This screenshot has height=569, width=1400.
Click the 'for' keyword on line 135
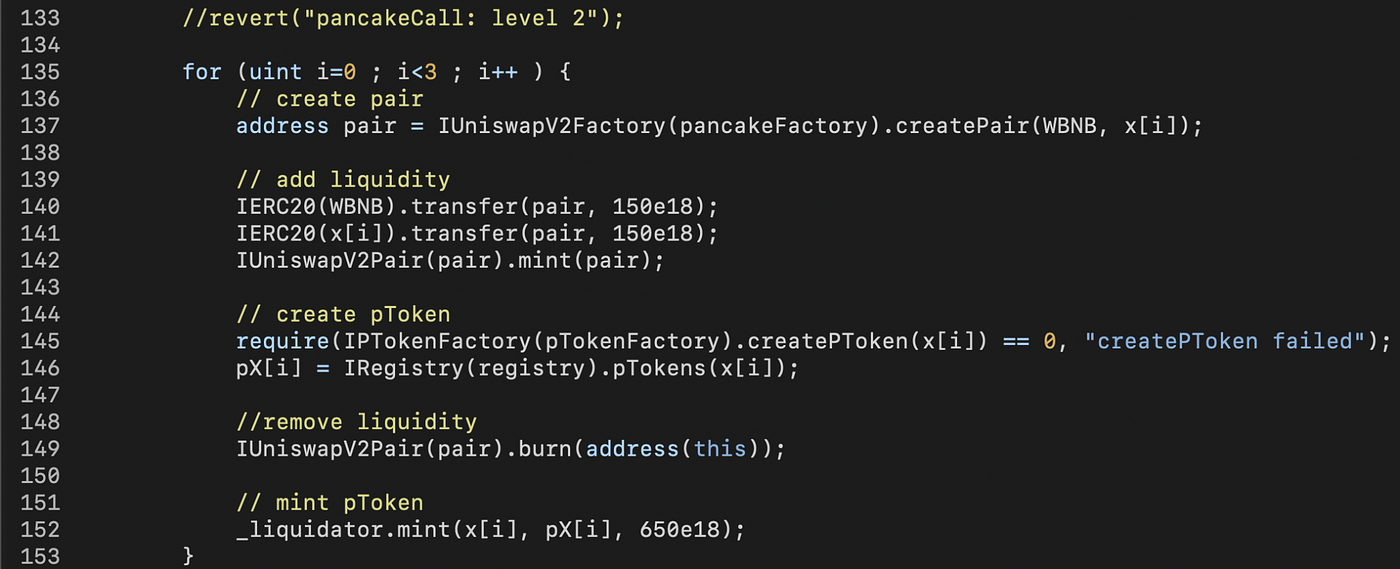(203, 72)
